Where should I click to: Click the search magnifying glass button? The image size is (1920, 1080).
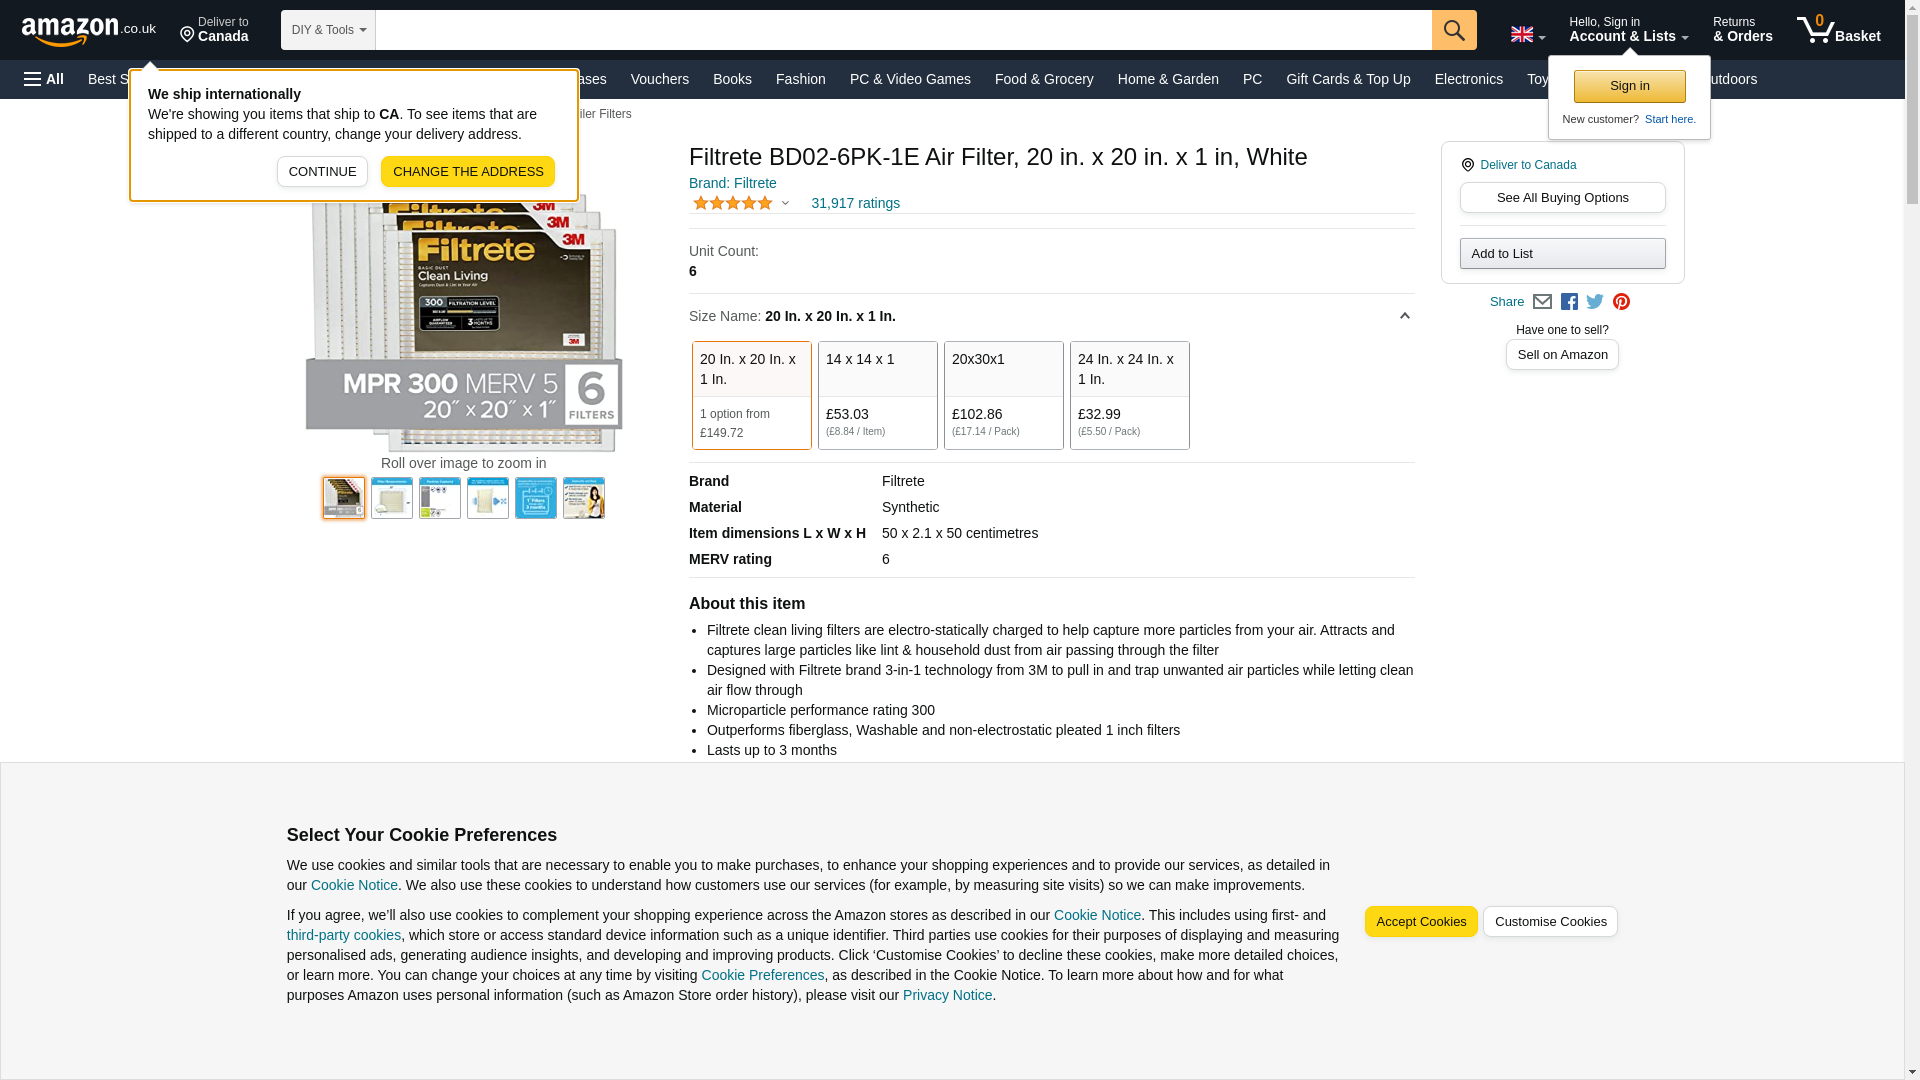[1453, 30]
